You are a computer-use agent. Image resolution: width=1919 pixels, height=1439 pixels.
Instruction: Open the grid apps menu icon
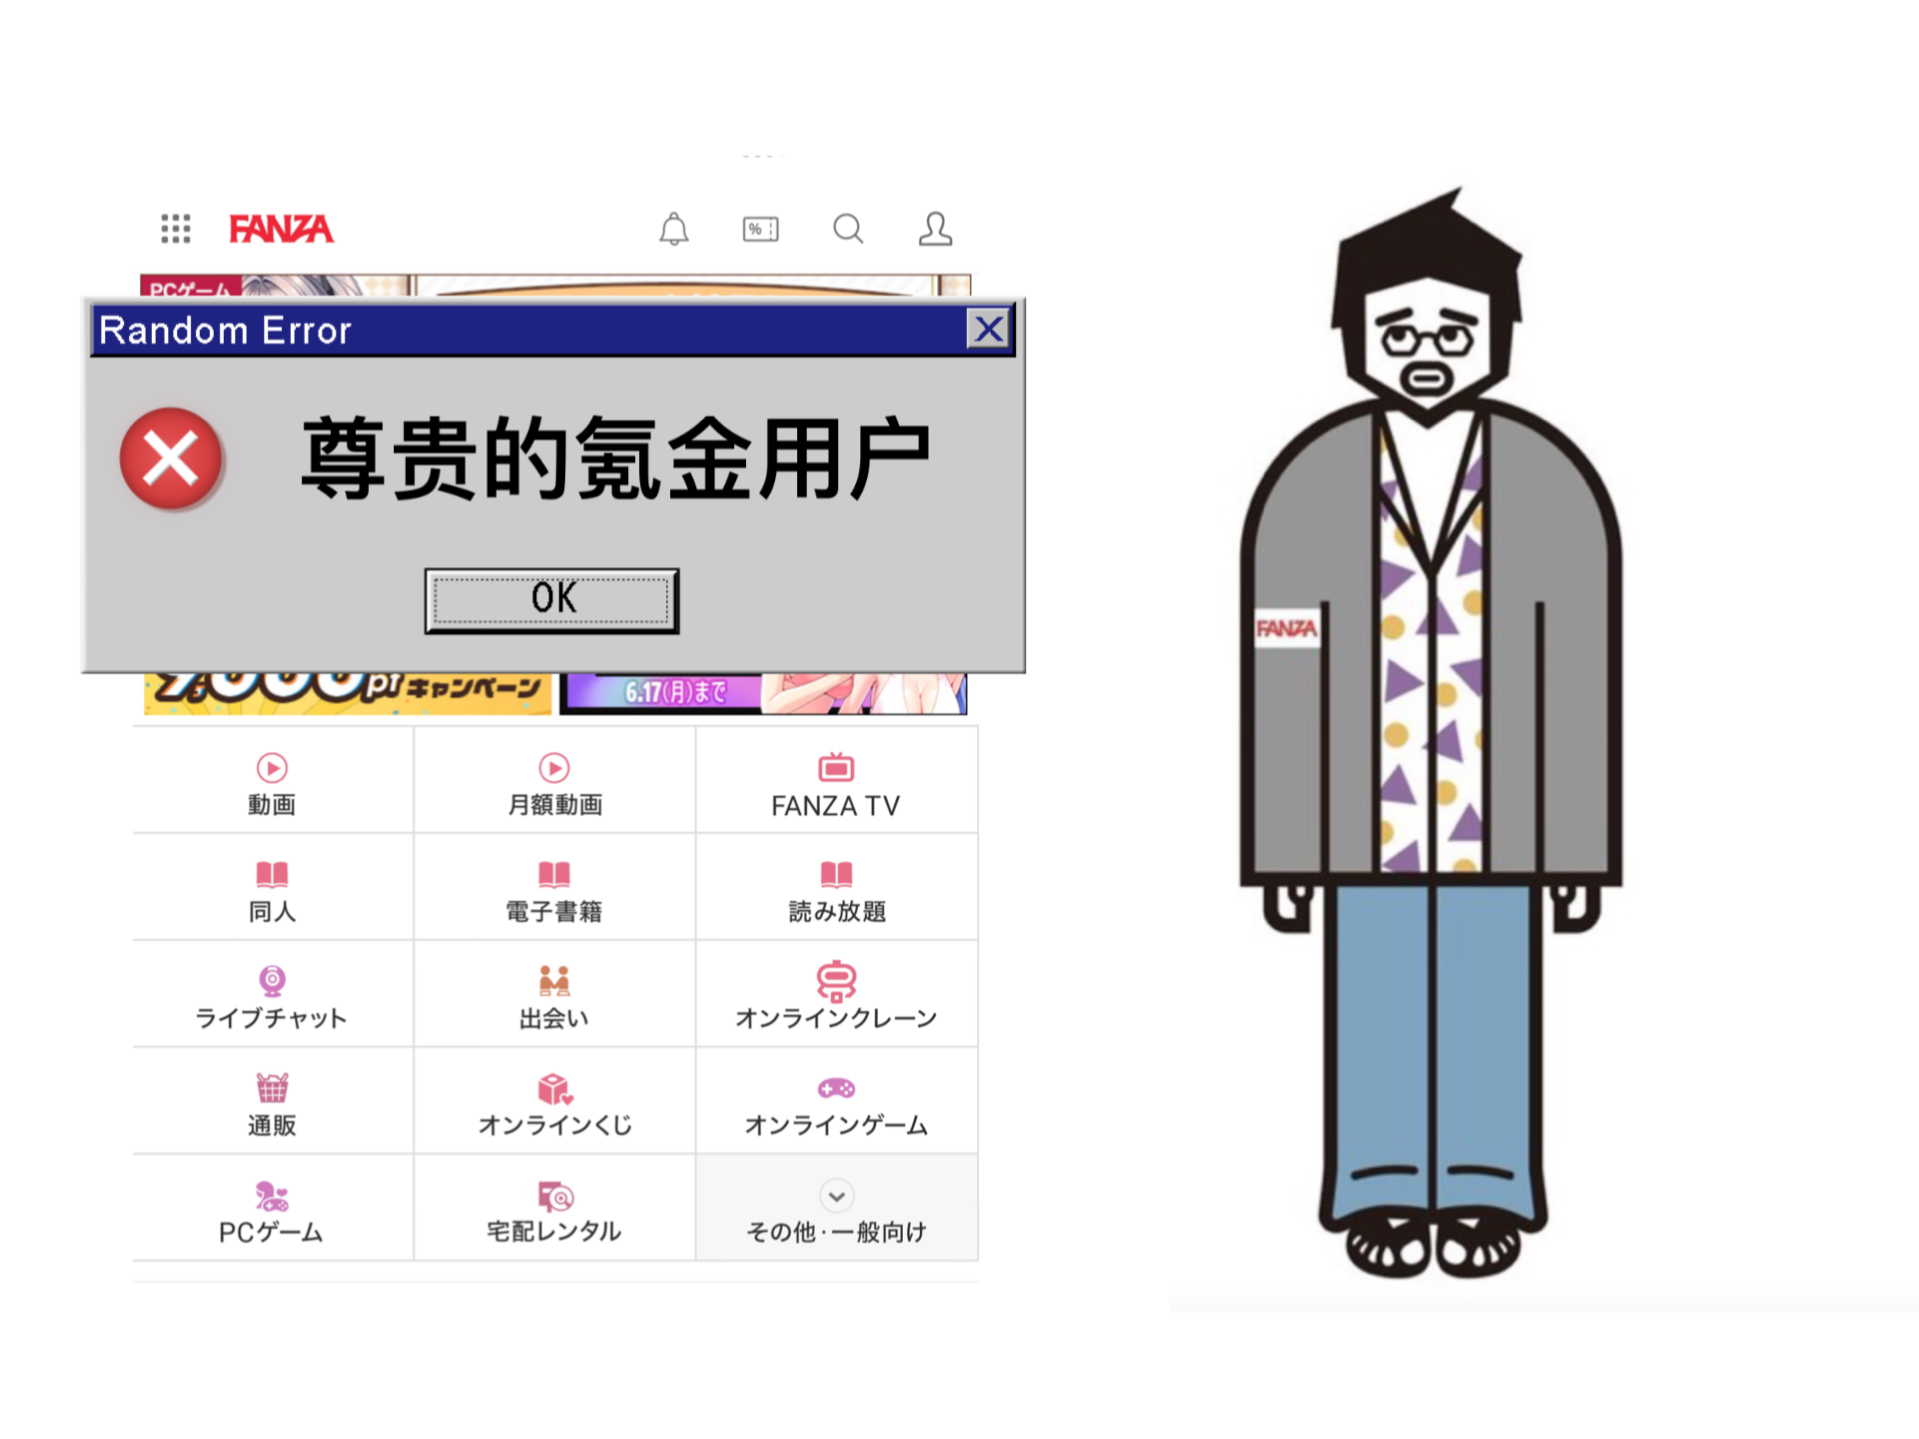(x=176, y=229)
